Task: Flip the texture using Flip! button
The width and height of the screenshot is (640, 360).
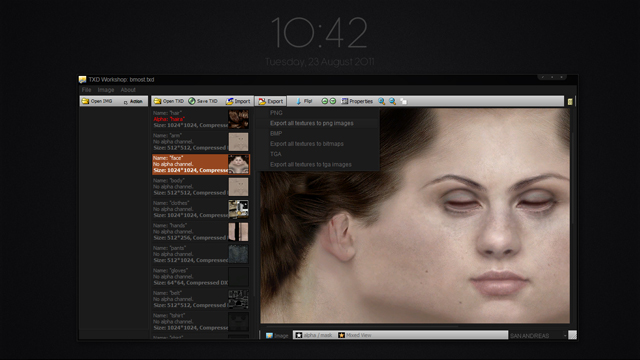Action: (x=304, y=101)
